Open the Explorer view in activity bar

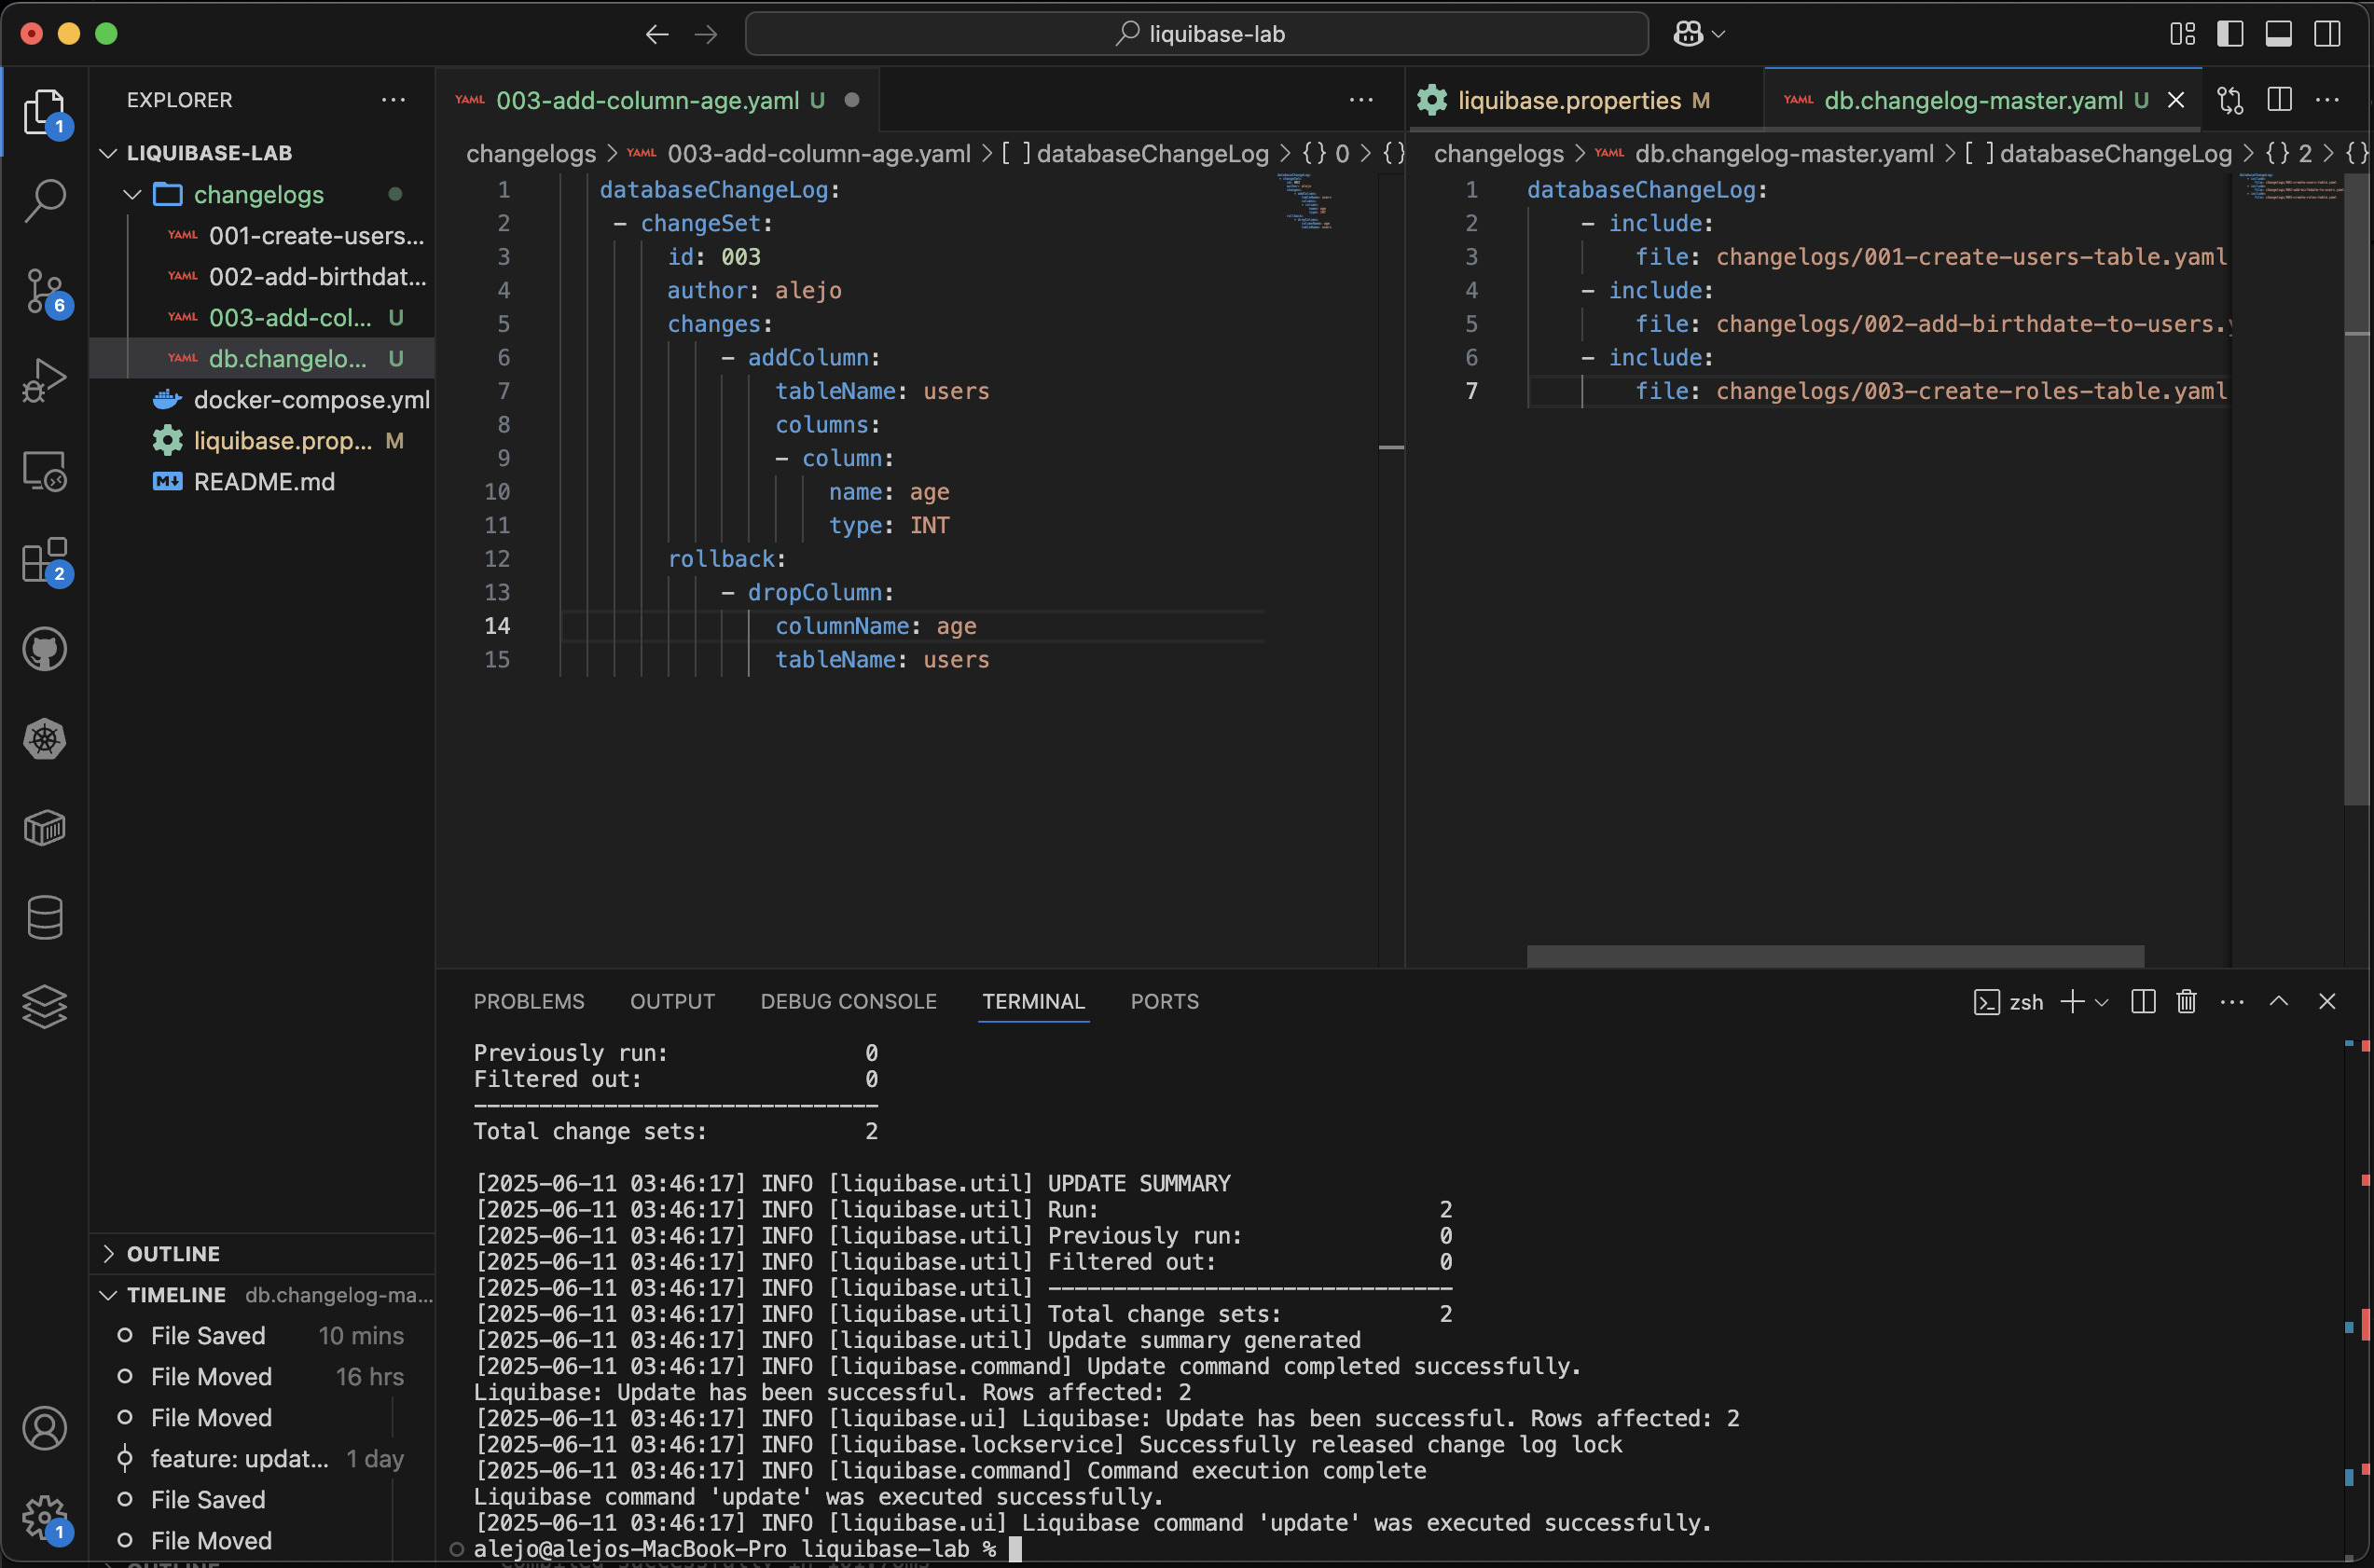click(x=45, y=112)
